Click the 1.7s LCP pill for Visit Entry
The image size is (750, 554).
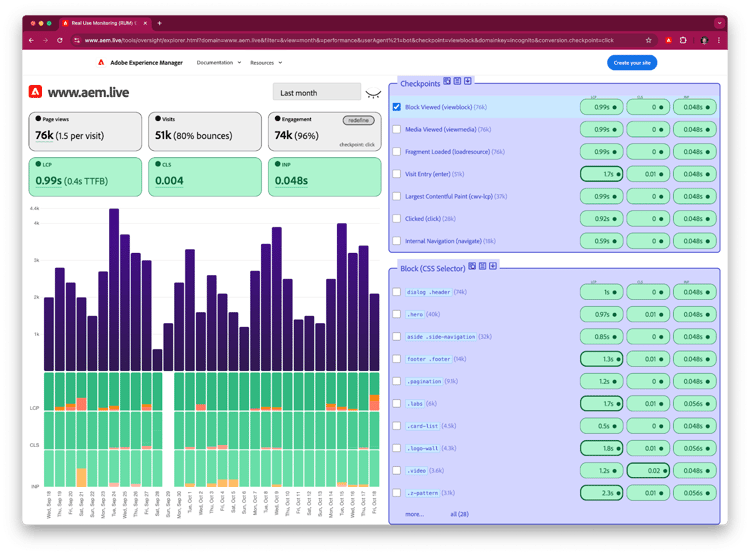(601, 174)
